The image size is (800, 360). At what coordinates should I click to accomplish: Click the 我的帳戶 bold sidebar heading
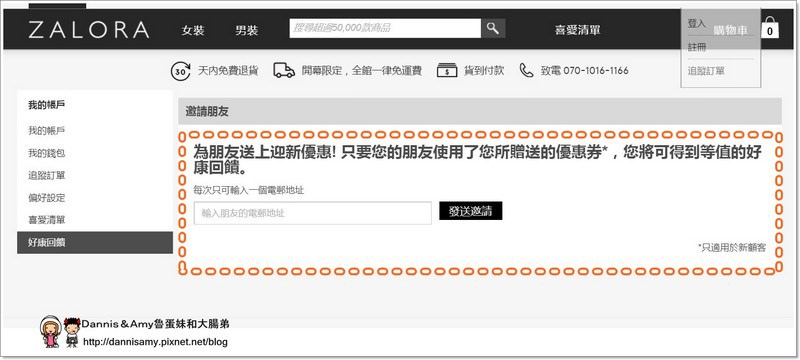pos(46,105)
